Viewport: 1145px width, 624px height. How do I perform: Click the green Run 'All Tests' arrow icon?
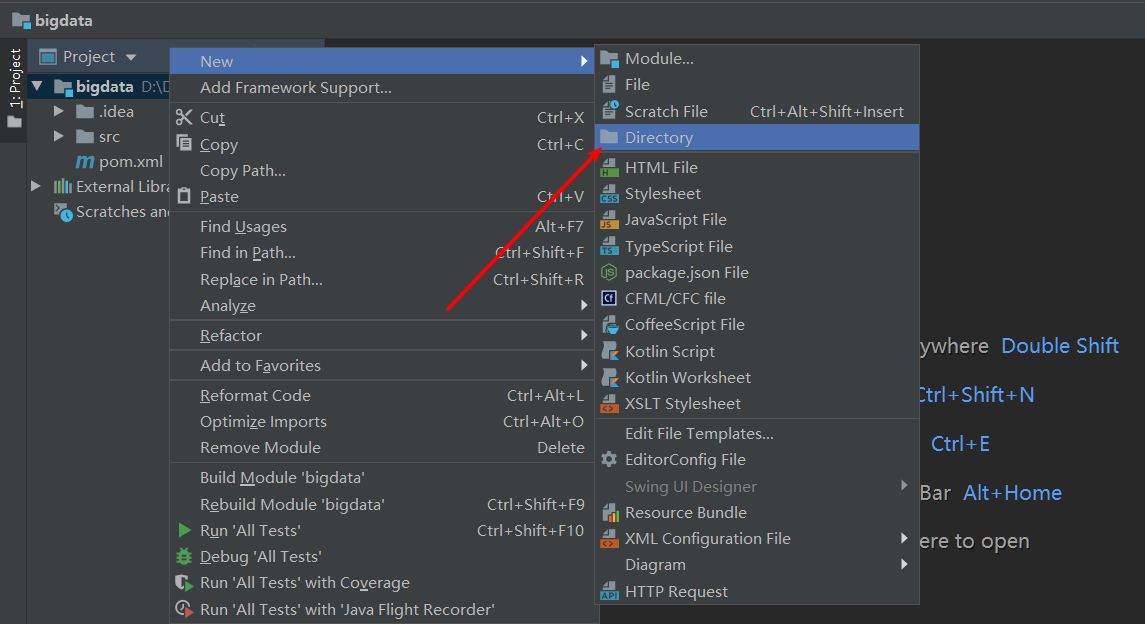[x=186, y=530]
